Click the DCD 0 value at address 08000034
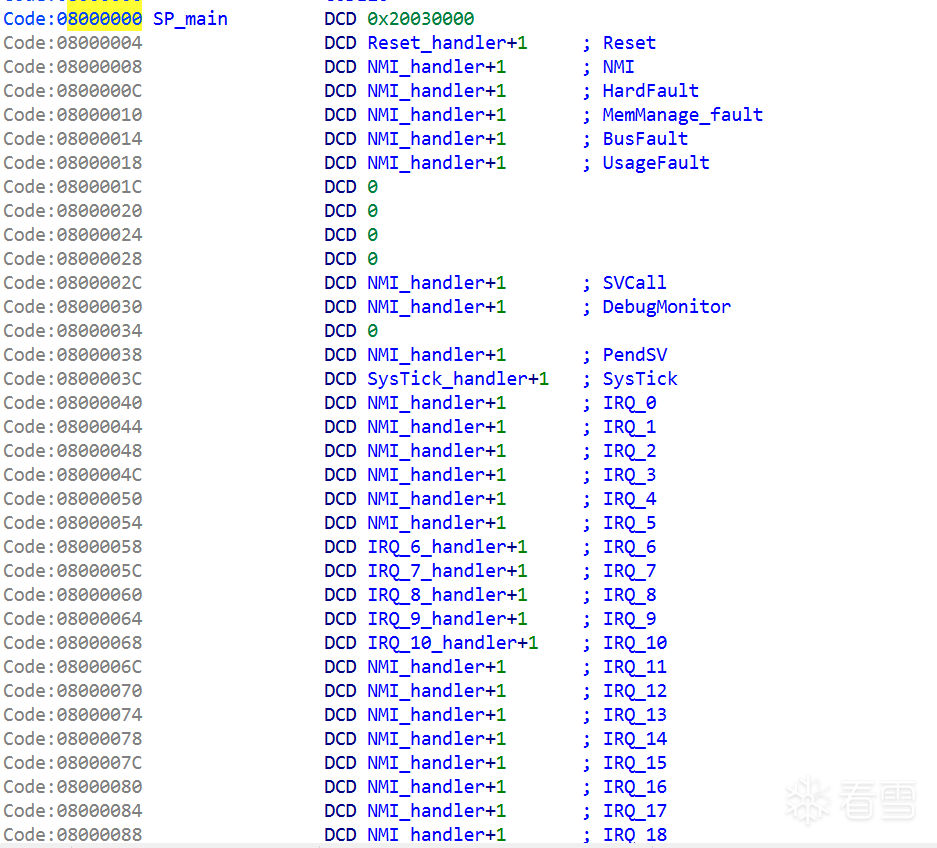 click(372, 331)
